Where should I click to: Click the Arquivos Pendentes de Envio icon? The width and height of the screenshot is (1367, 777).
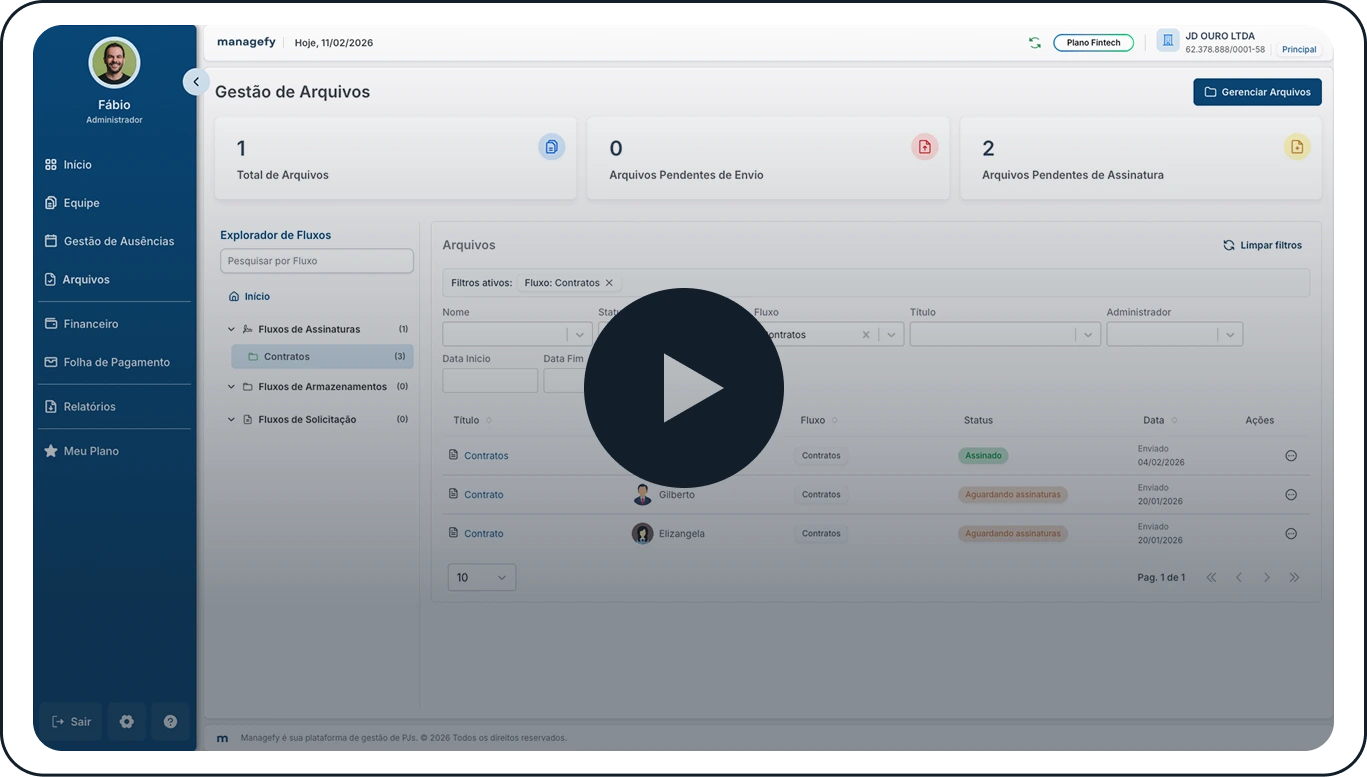click(x=924, y=147)
